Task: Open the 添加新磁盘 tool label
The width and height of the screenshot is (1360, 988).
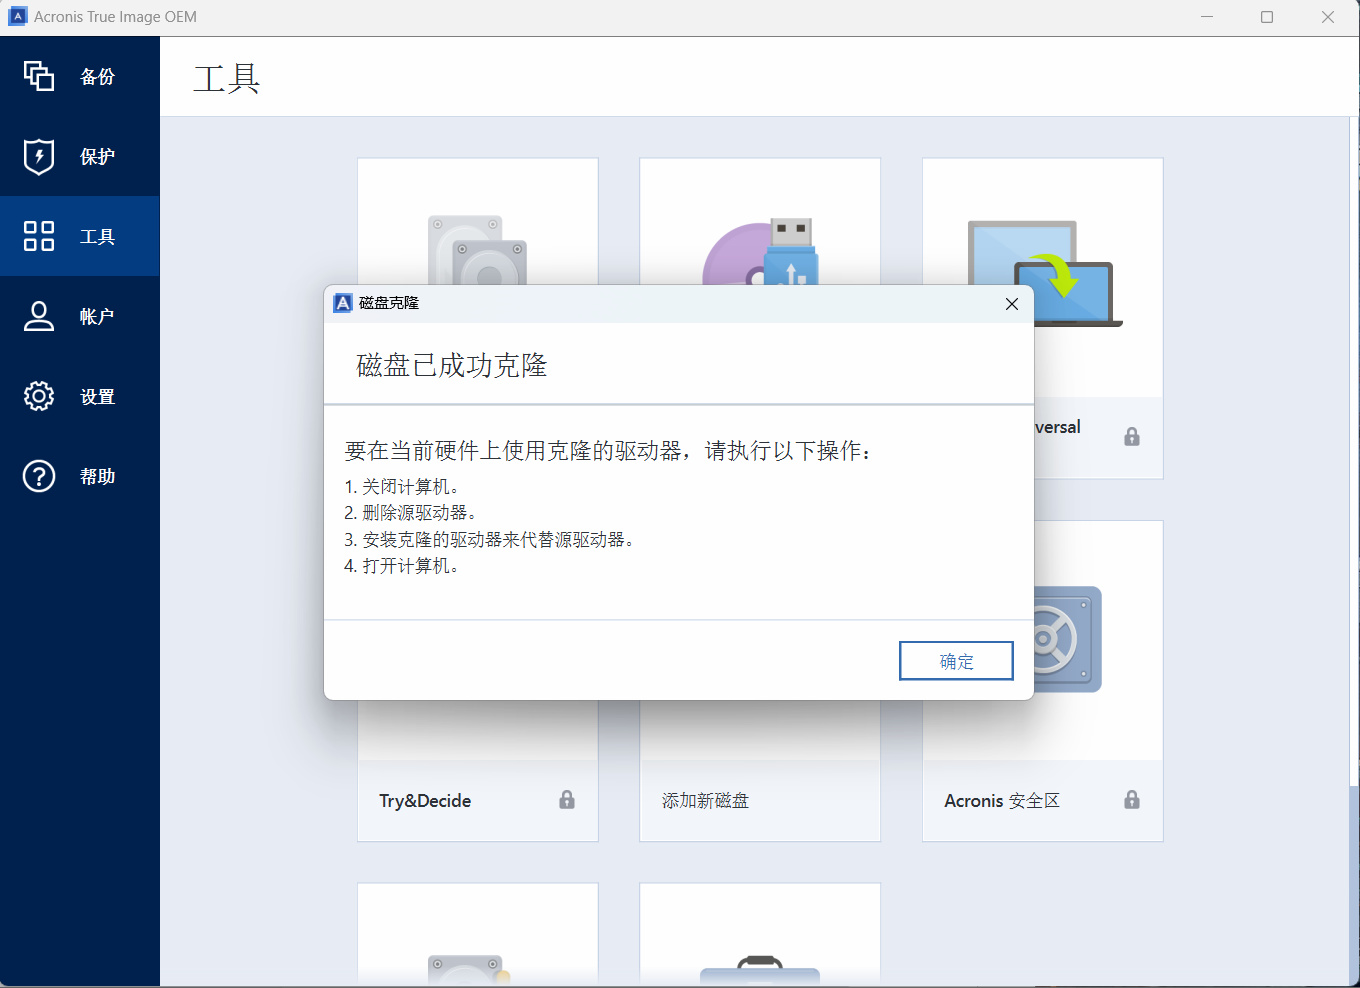Action: click(x=705, y=801)
